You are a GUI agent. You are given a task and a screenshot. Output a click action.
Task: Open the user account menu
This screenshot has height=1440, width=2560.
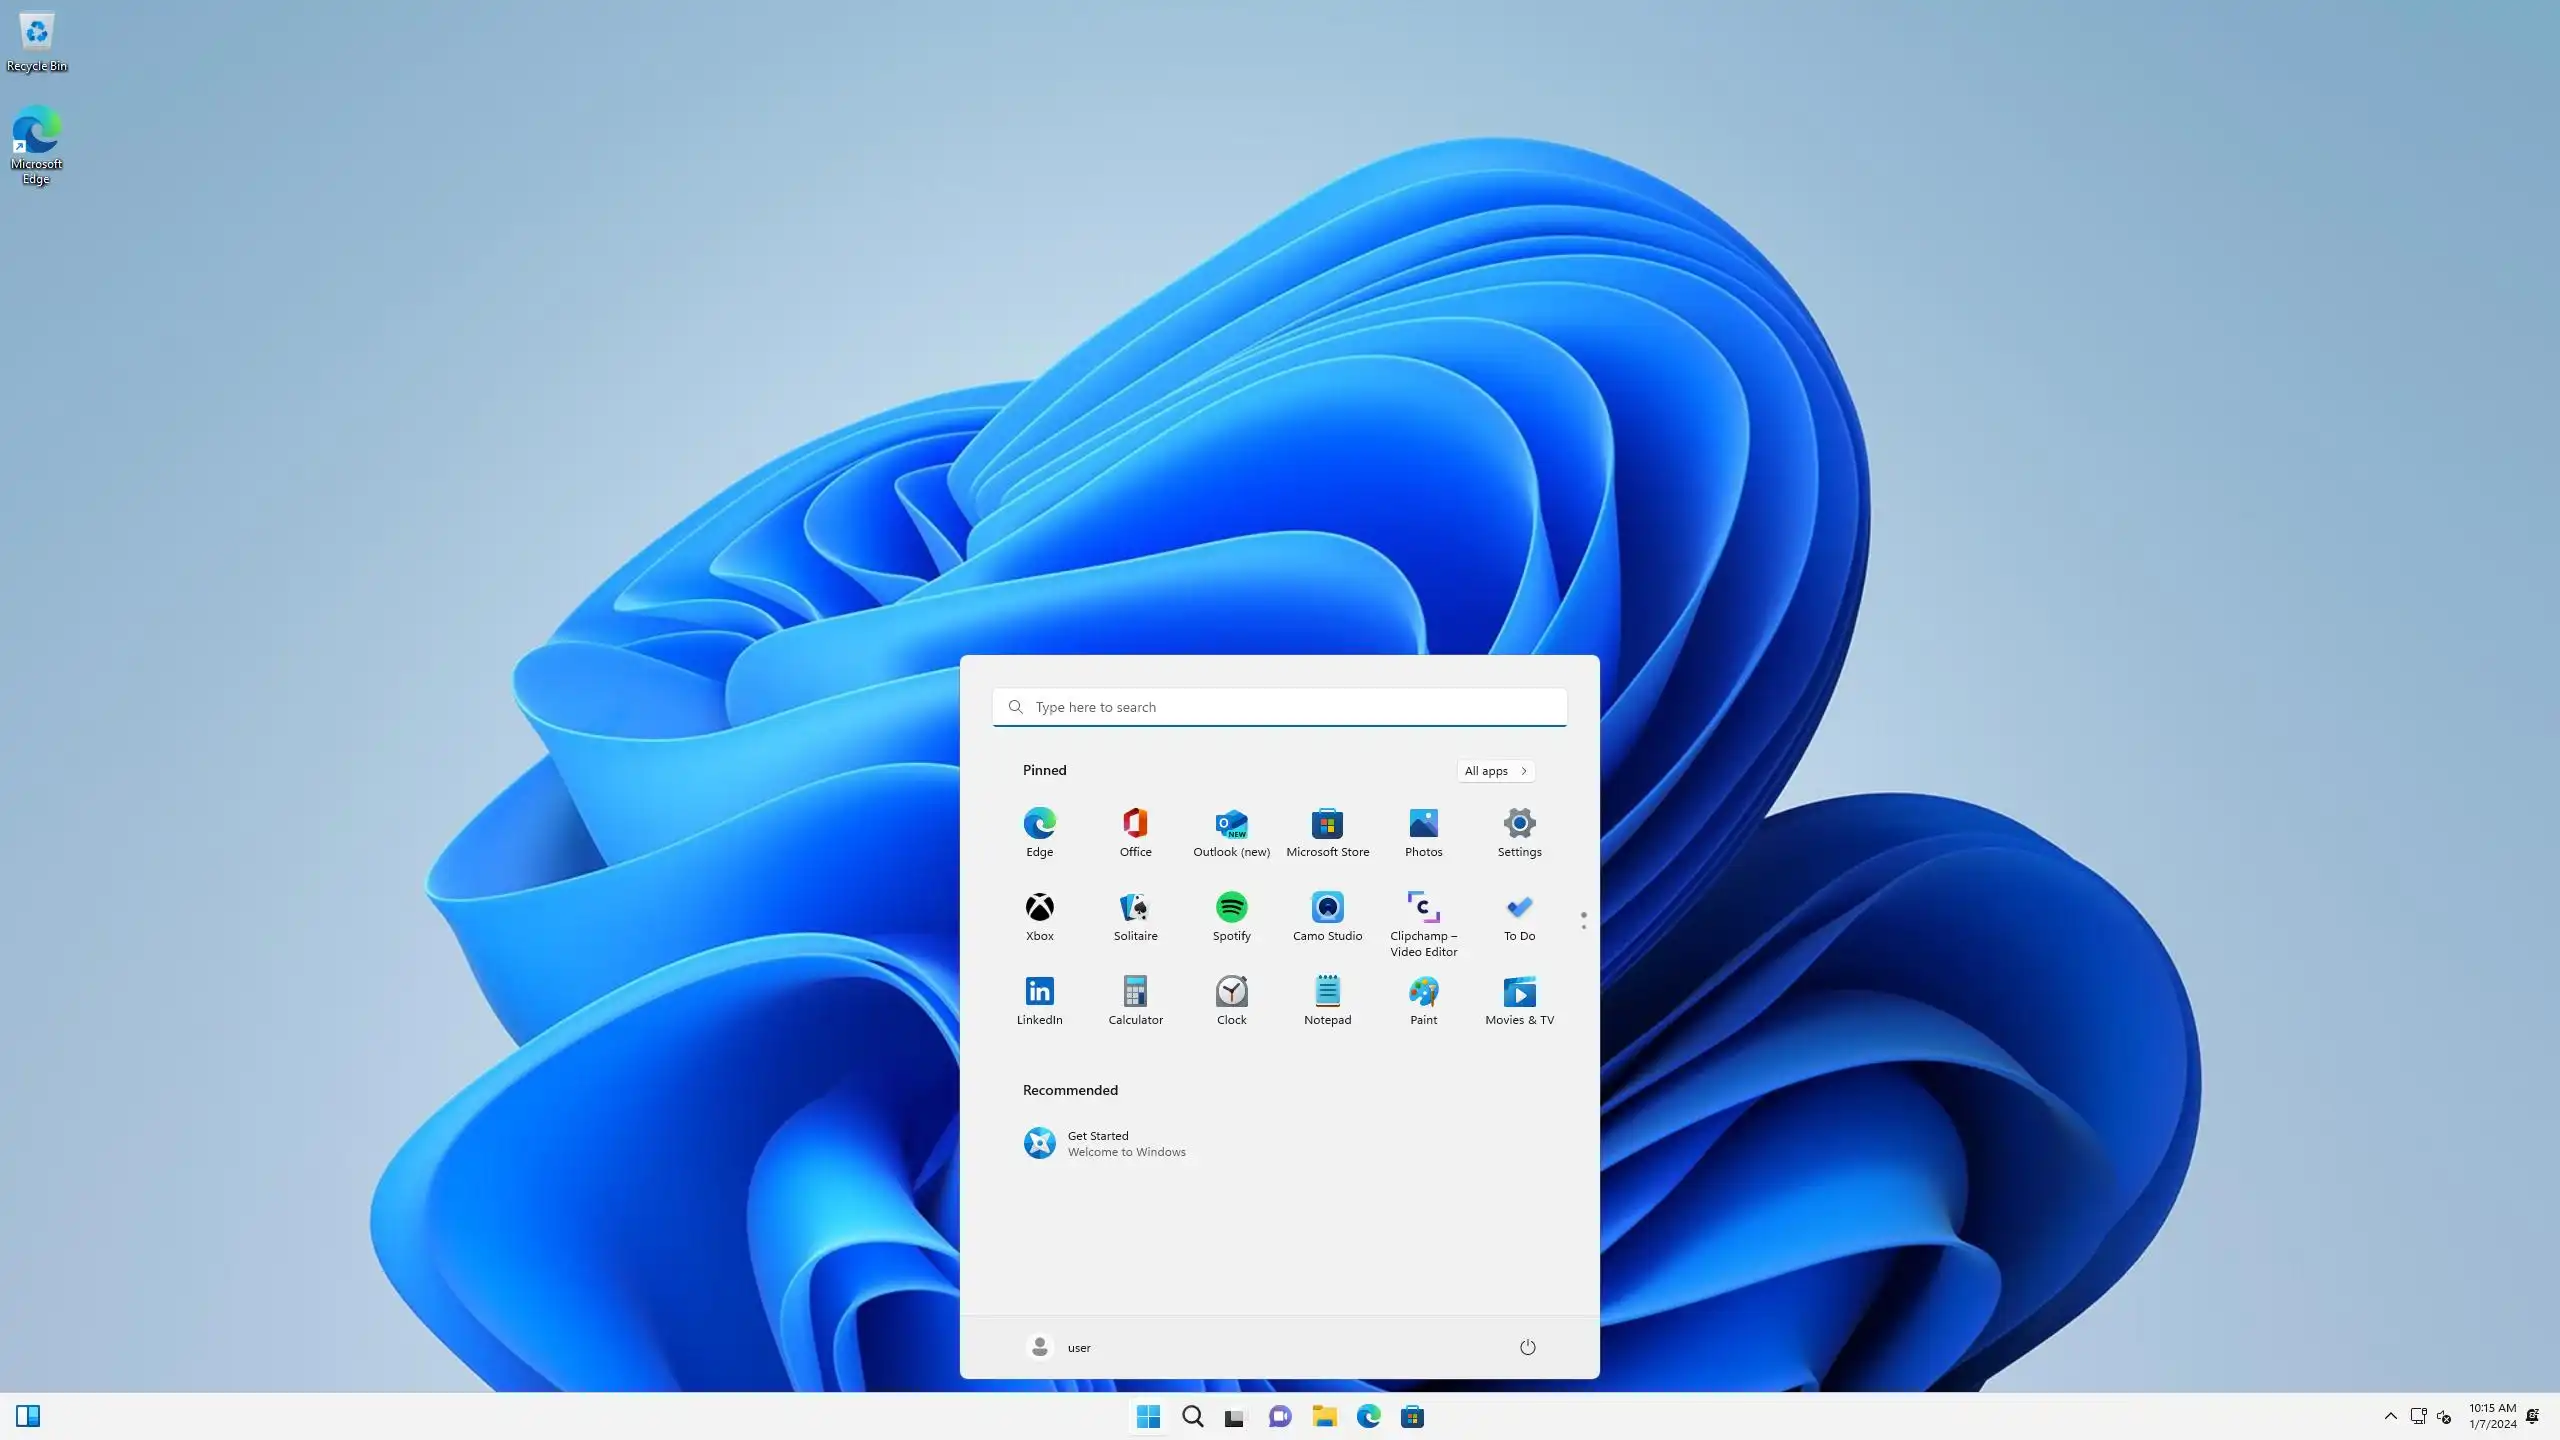[1059, 1347]
